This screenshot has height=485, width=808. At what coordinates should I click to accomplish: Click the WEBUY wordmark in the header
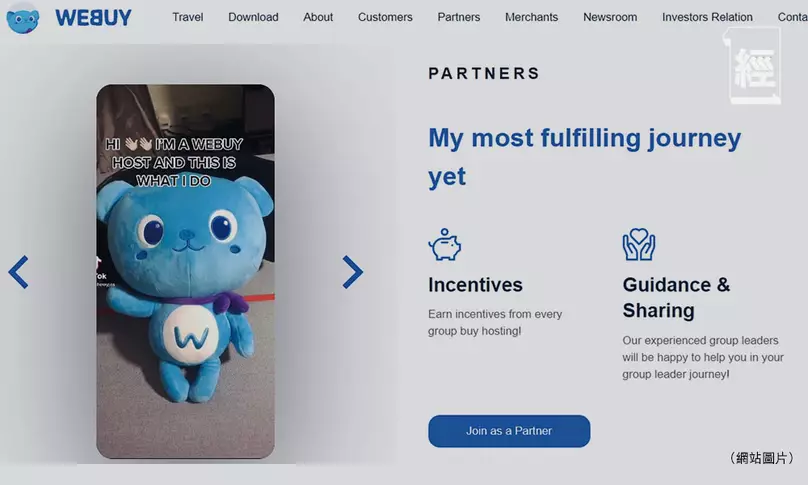coord(93,18)
